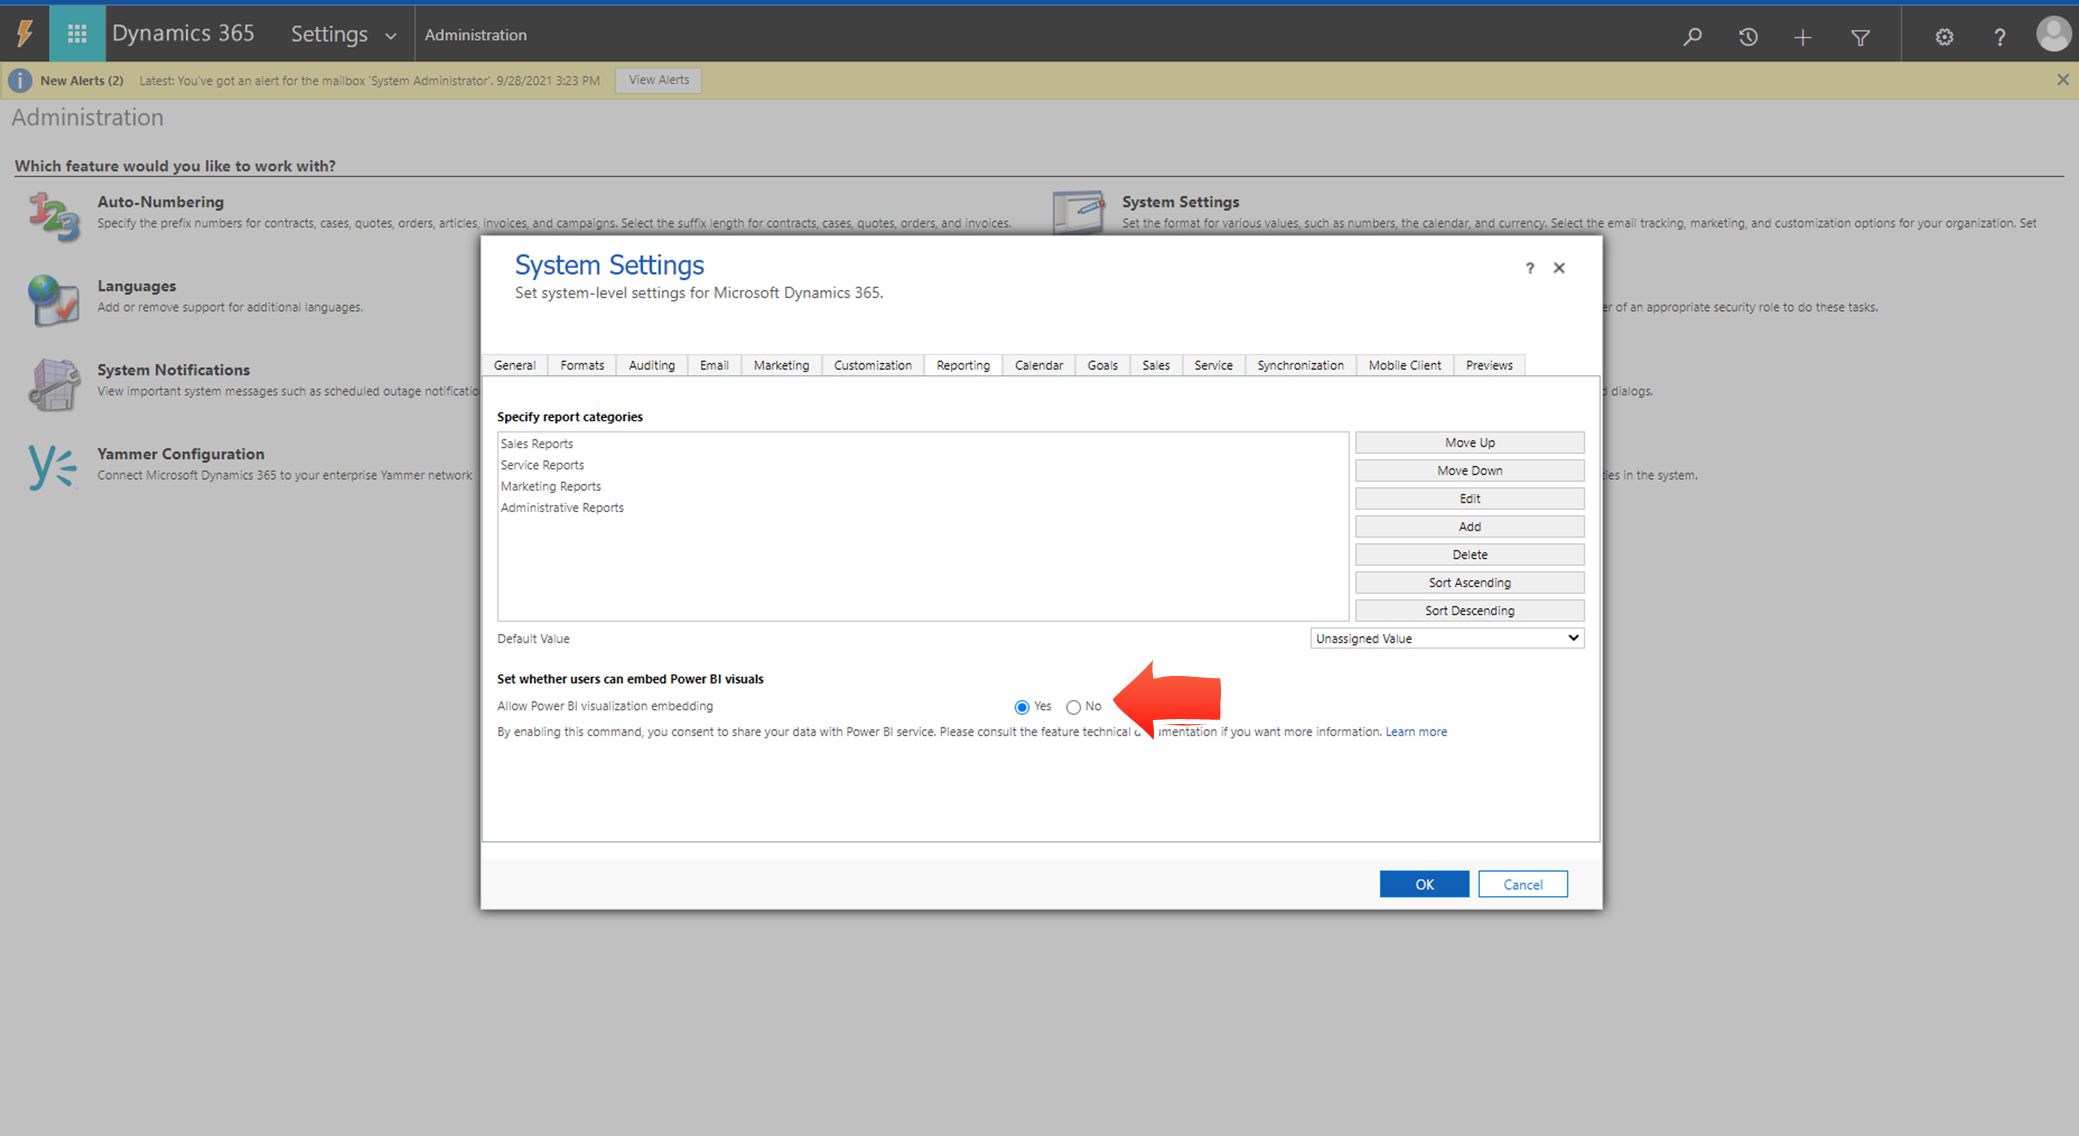Click the alerts info icon

coord(20,80)
